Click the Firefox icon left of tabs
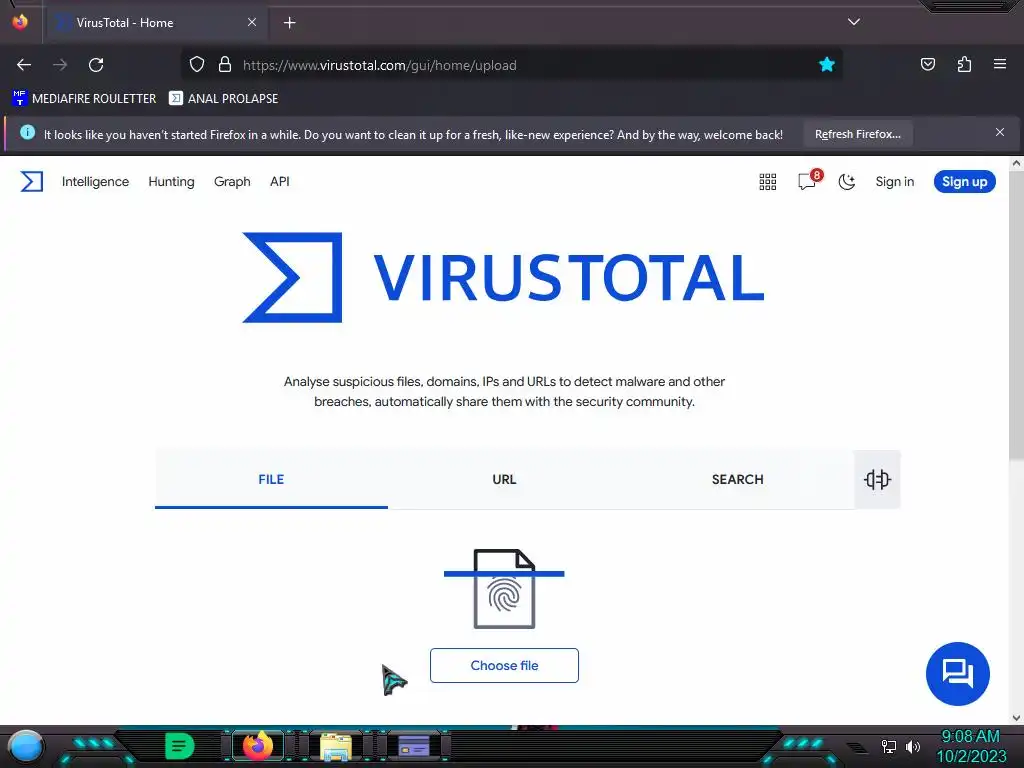1024x768 pixels. [20, 22]
